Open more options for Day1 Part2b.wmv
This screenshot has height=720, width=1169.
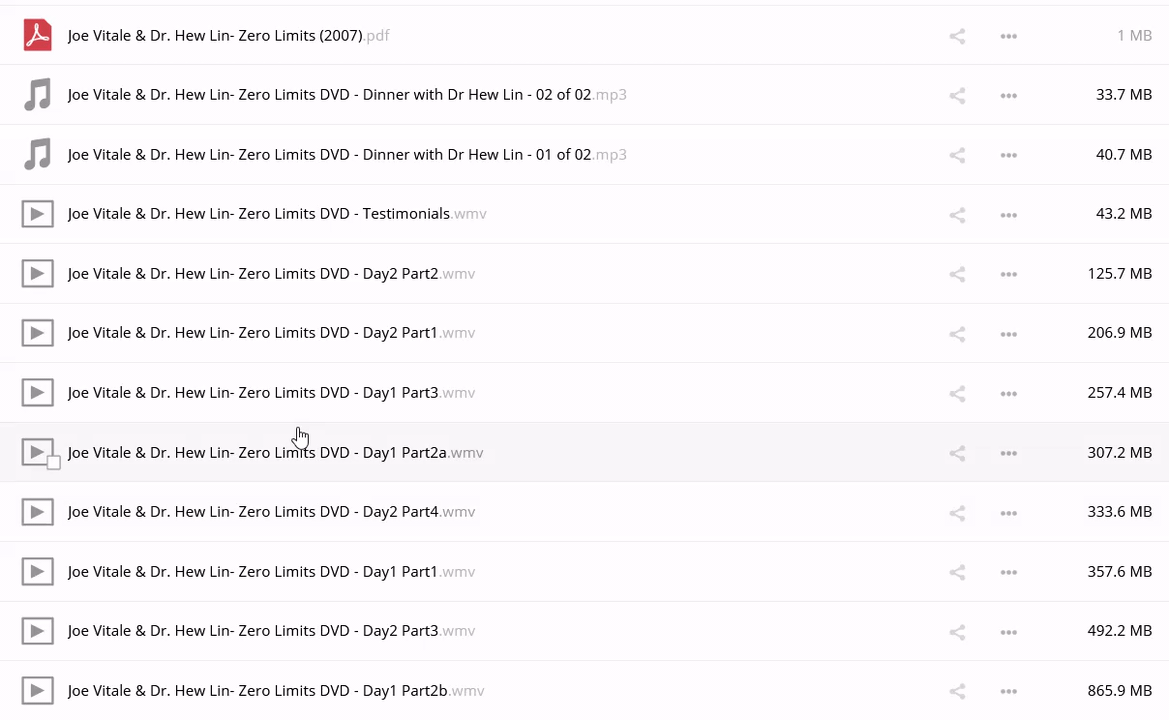1008,691
